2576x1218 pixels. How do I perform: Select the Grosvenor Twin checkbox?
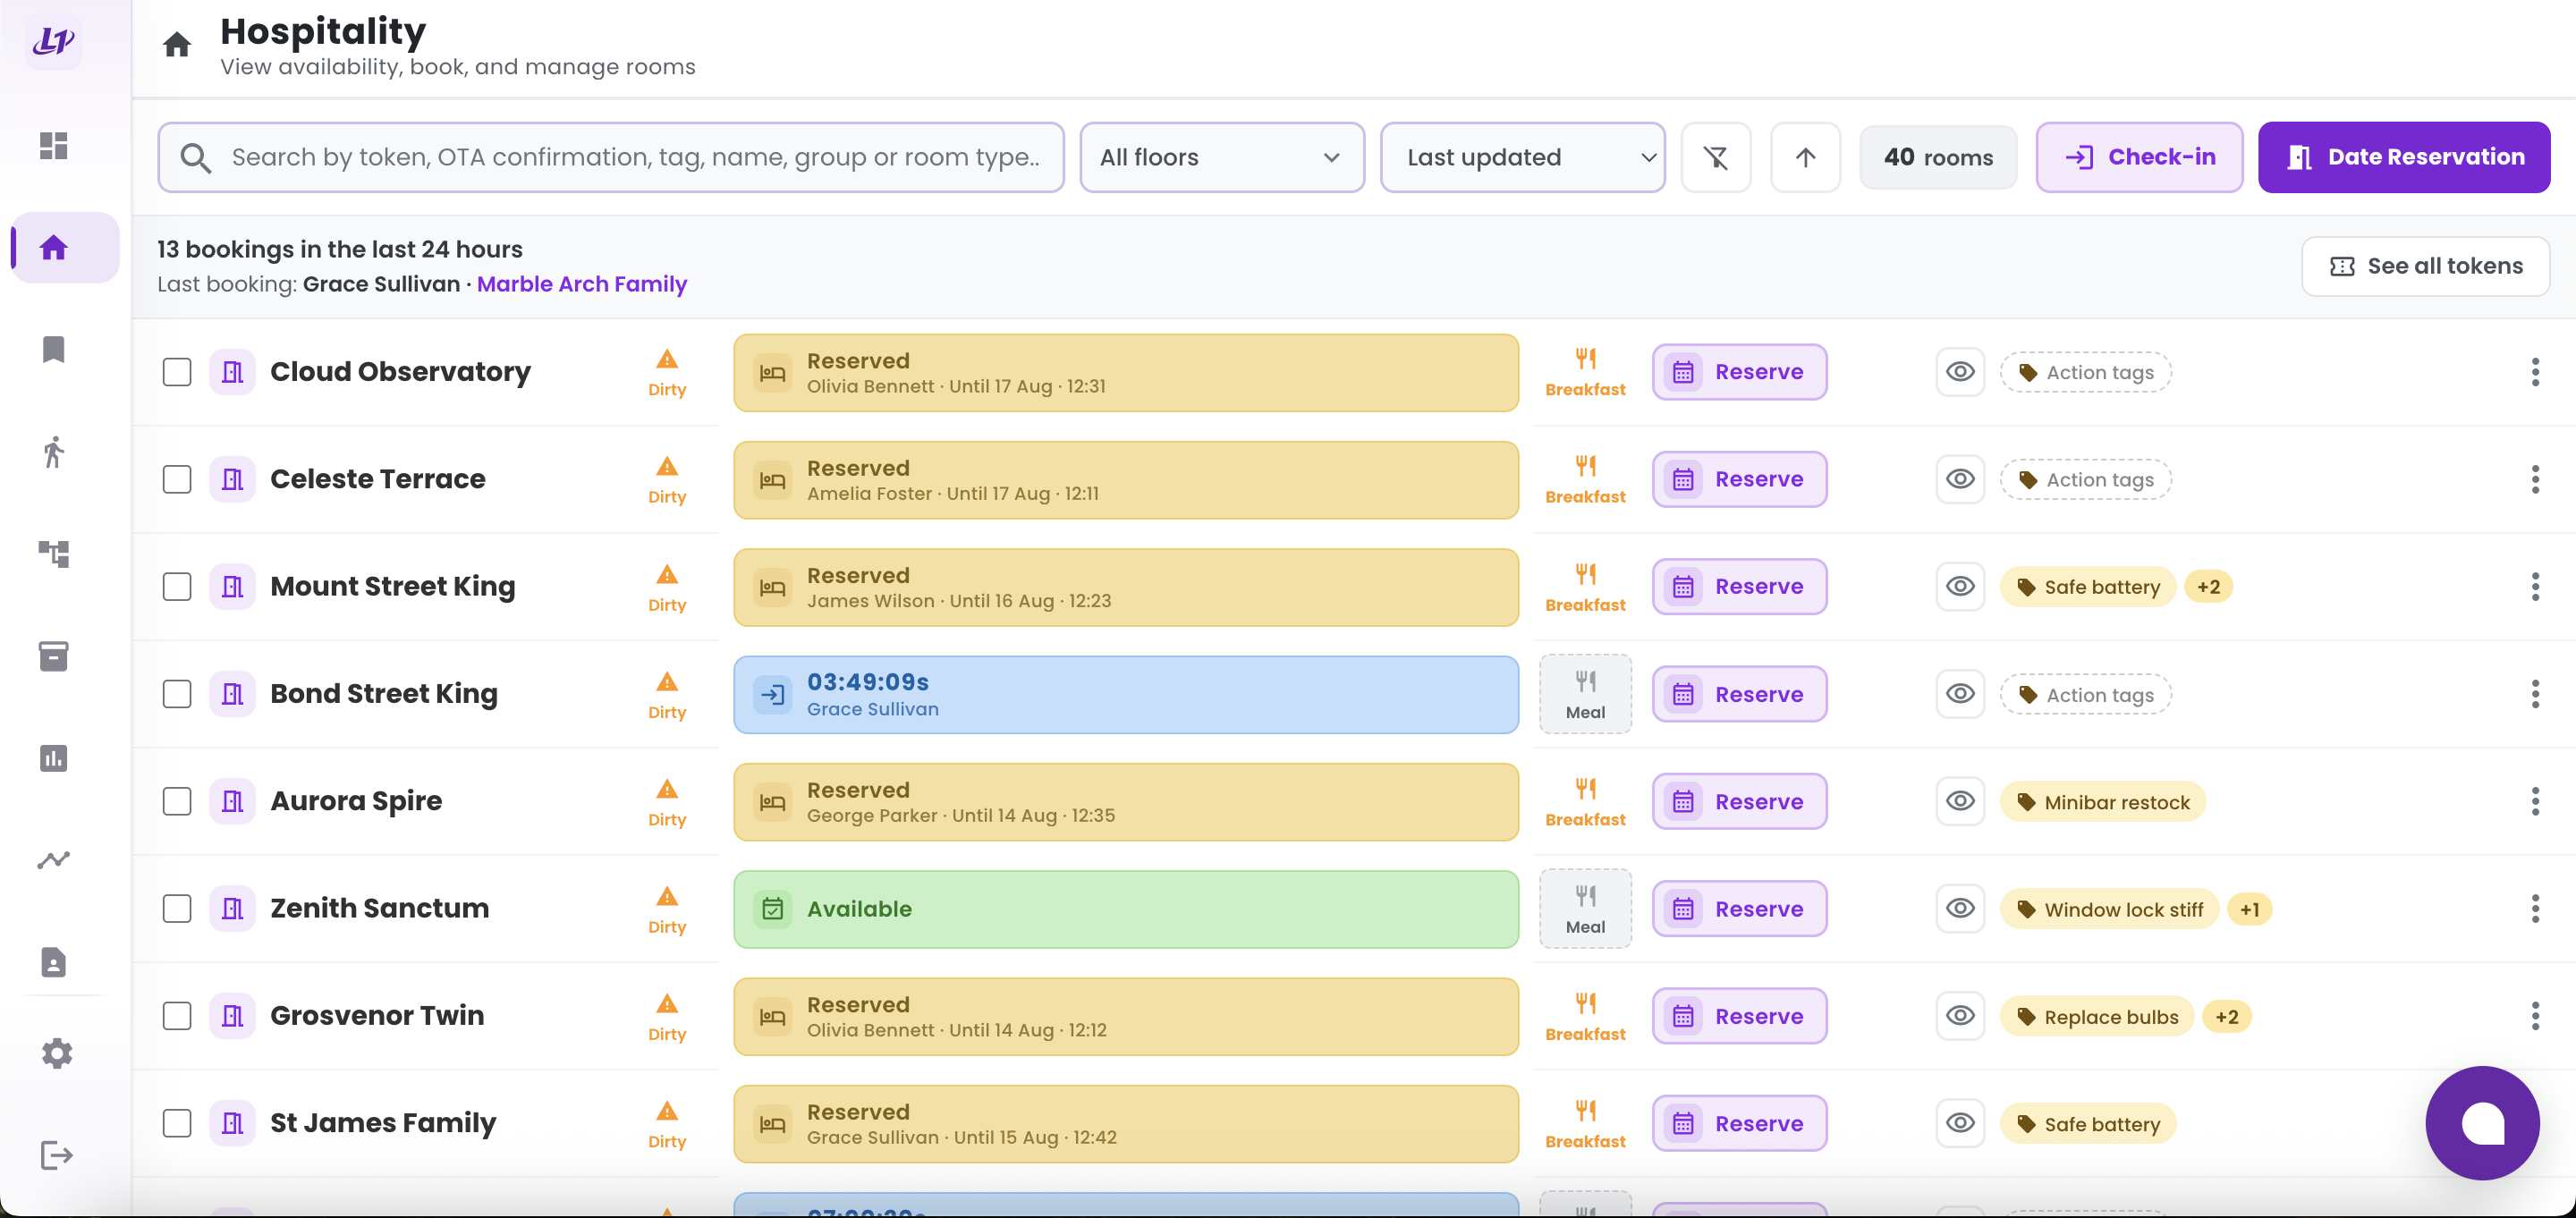click(x=177, y=1016)
